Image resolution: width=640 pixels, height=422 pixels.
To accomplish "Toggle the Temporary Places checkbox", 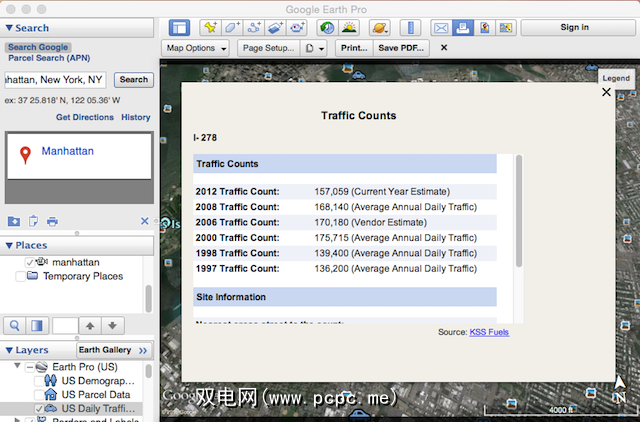I will point(20,276).
